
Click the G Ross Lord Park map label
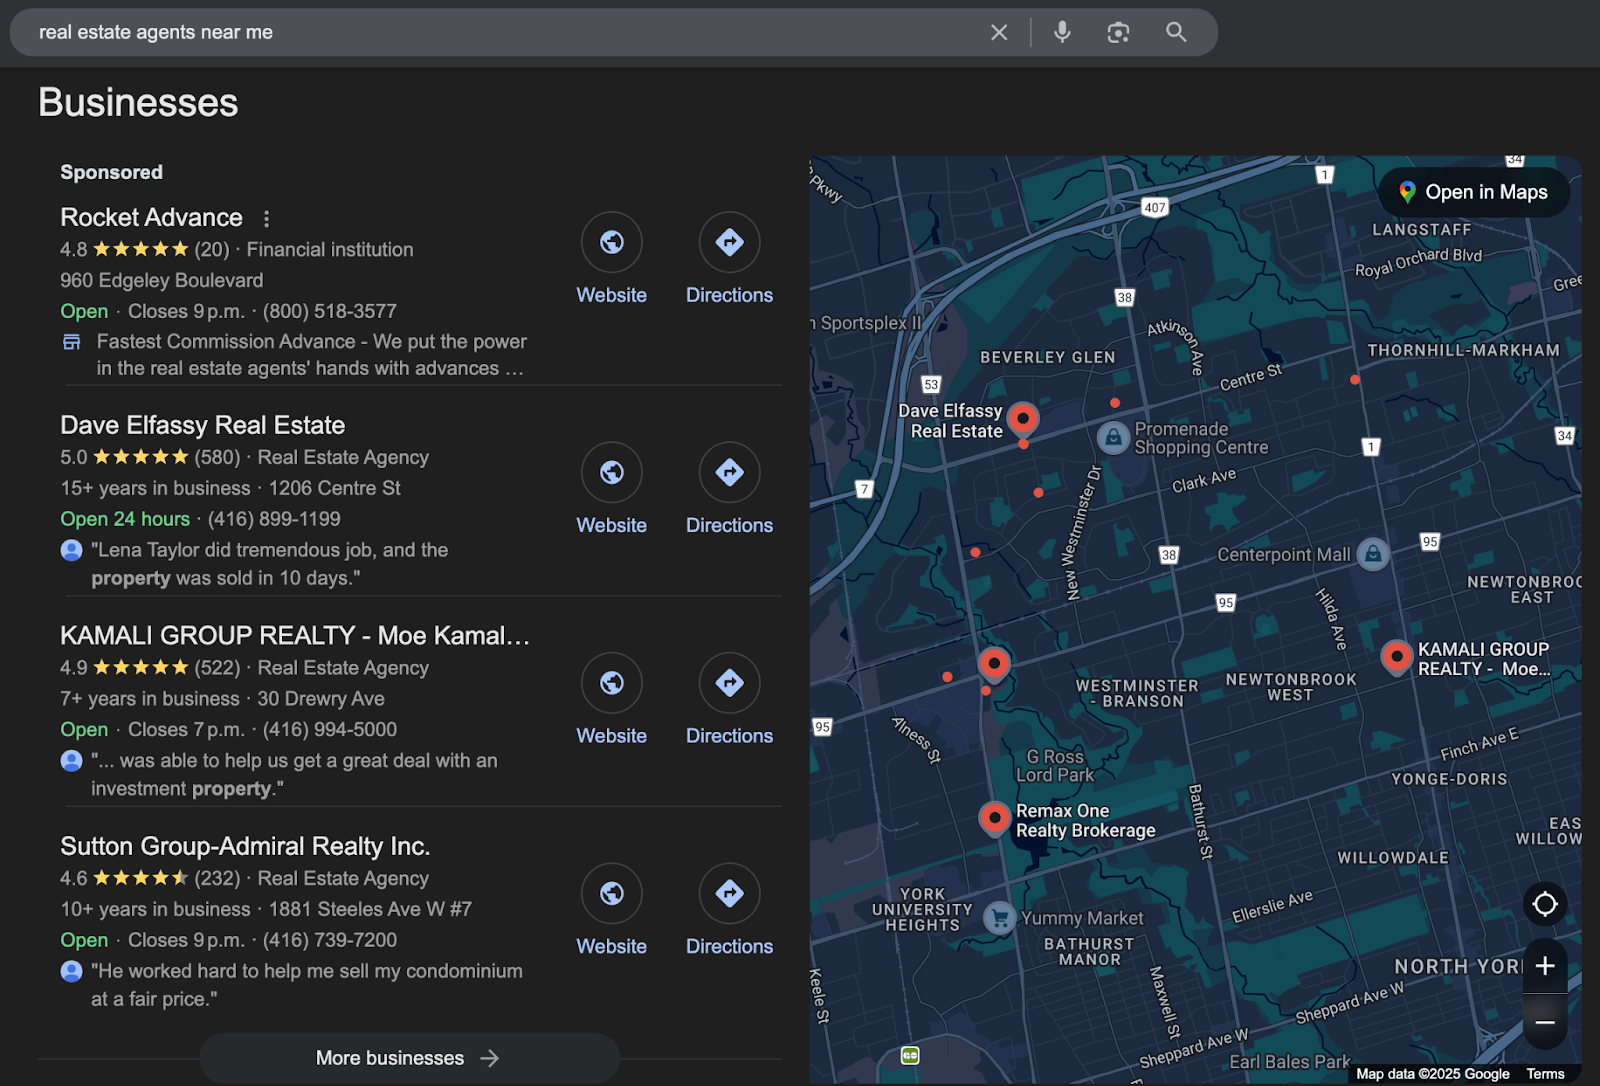1055,766
